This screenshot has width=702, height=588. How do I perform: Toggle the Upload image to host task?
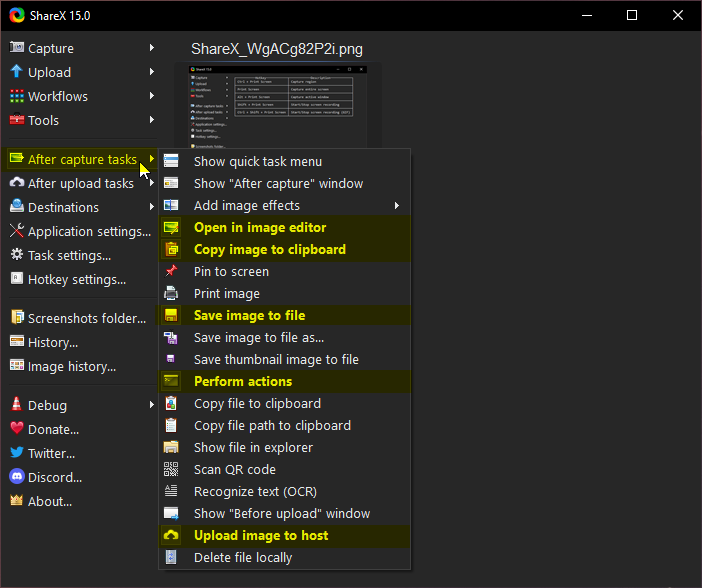tap(260, 535)
